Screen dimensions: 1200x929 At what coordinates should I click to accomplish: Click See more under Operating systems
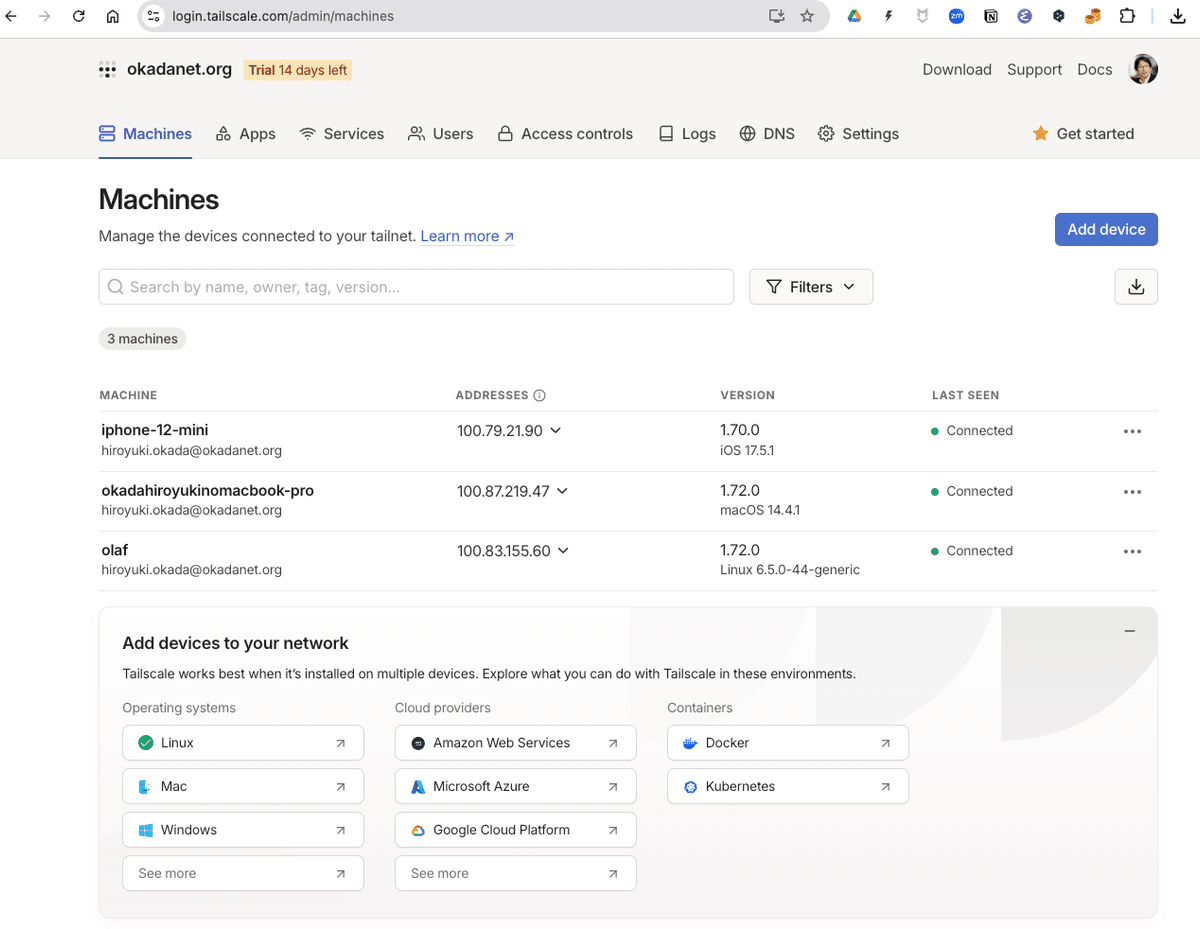click(x=243, y=874)
